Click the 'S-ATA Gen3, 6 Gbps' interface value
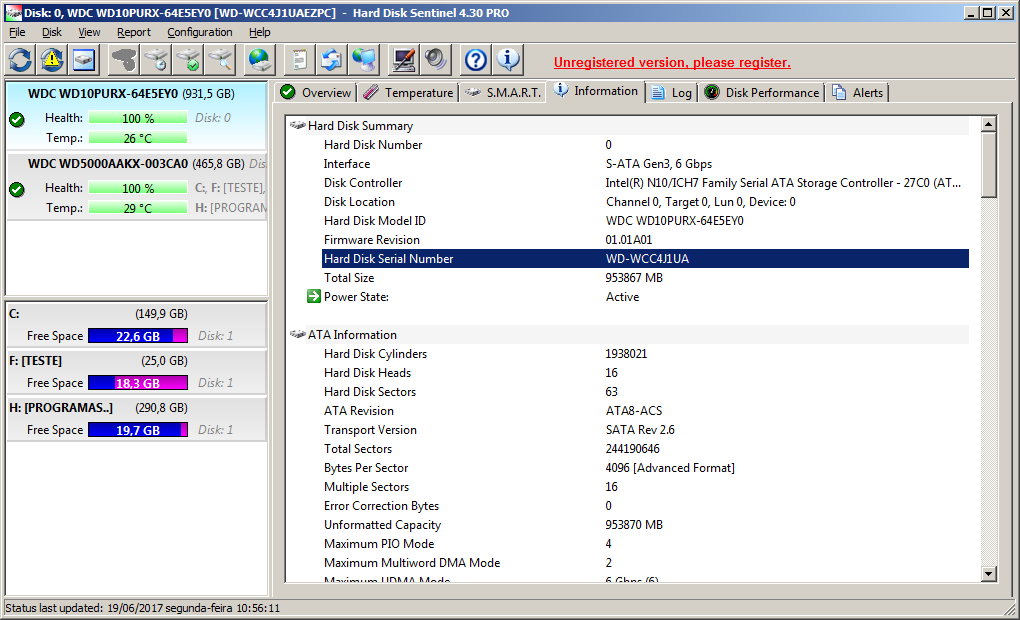This screenshot has height=620, width=1020. click(x=659, y=164)
